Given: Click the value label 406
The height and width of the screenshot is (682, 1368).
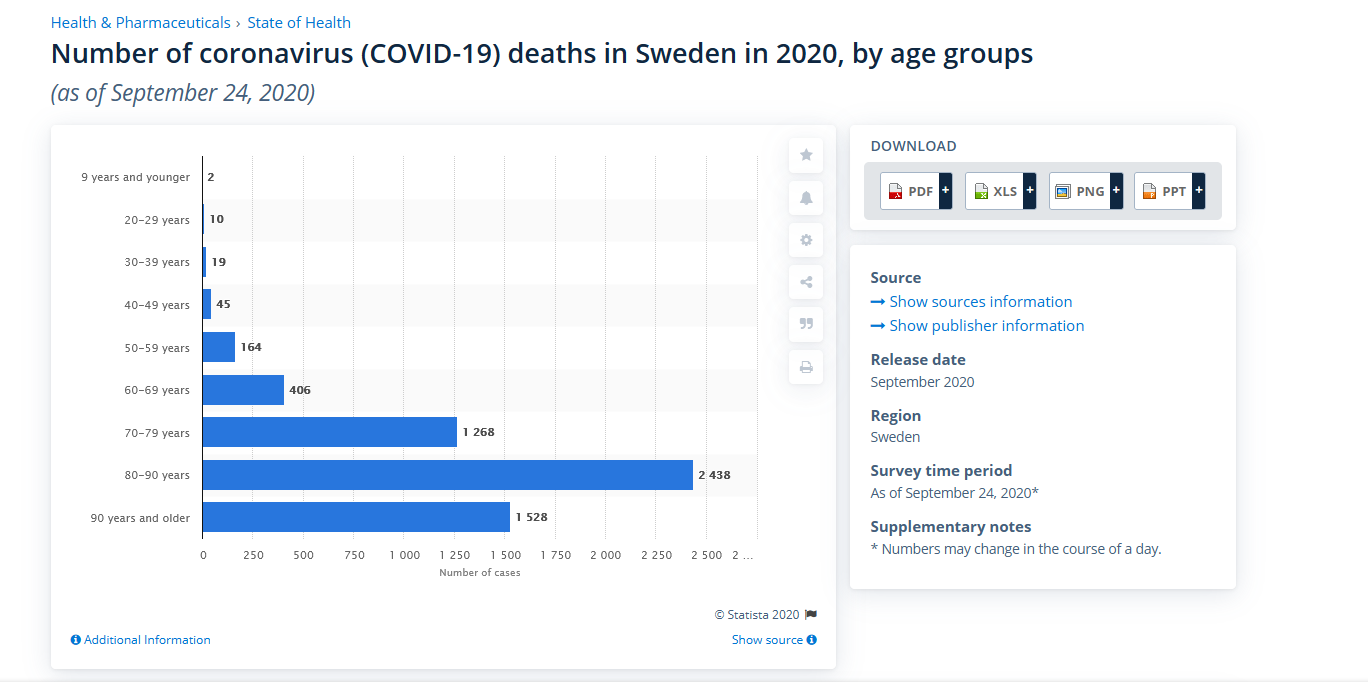Looking at the screenshot, I should click(x=300, y=390).
